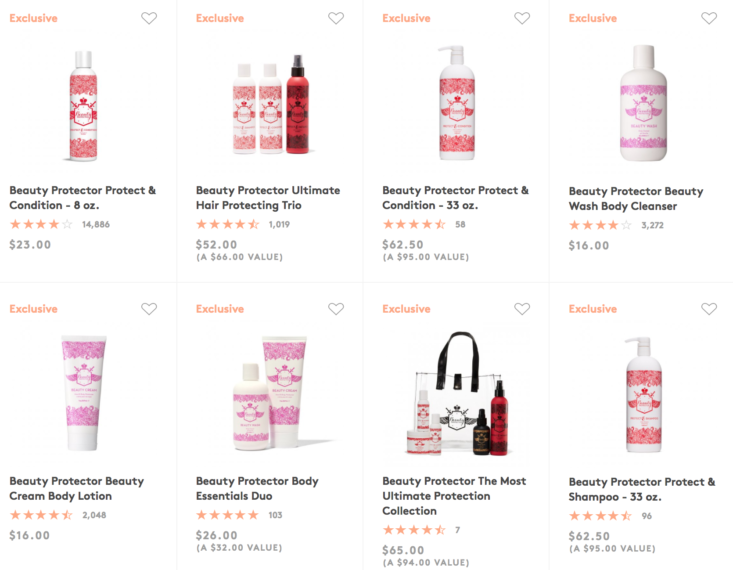Click the Body Essentials Duo 103 ratings stars
733x570 pixels.
pos(227,515)
